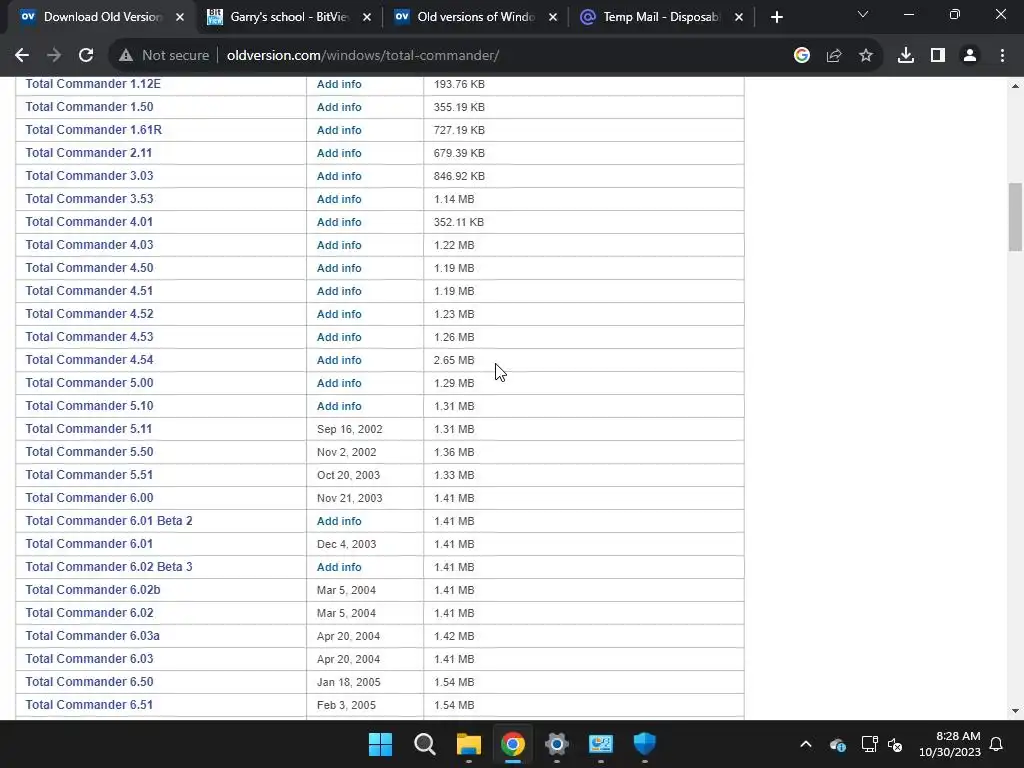Toggle Chrome side panel icon
The height and width of the screenshot is (768, 1024).
(x=938, y=56)
